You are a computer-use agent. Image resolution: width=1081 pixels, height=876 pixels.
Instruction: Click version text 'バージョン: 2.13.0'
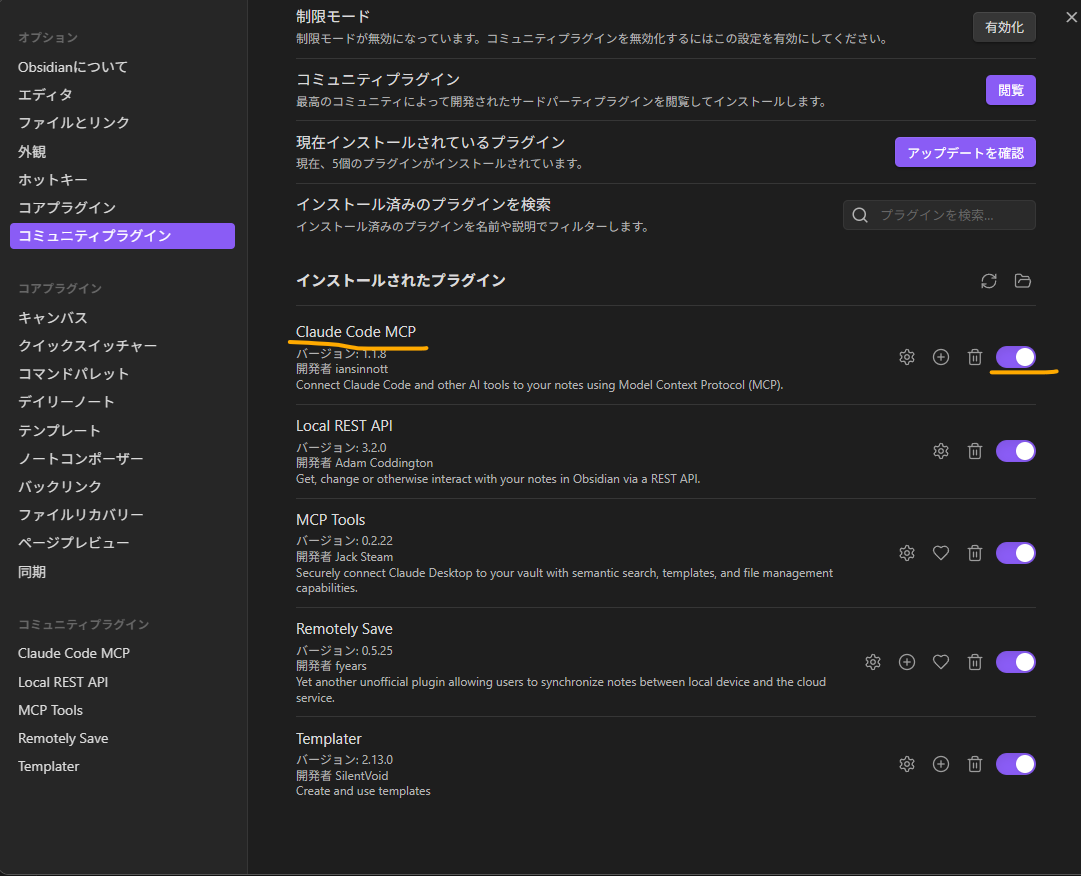click(344, 760)
